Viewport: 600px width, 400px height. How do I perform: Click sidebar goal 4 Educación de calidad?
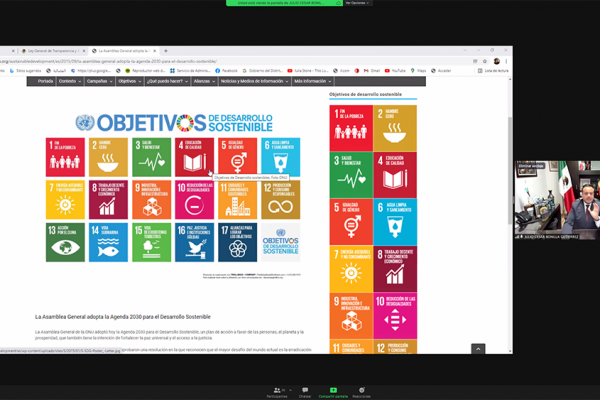click(x=395, y=175)
